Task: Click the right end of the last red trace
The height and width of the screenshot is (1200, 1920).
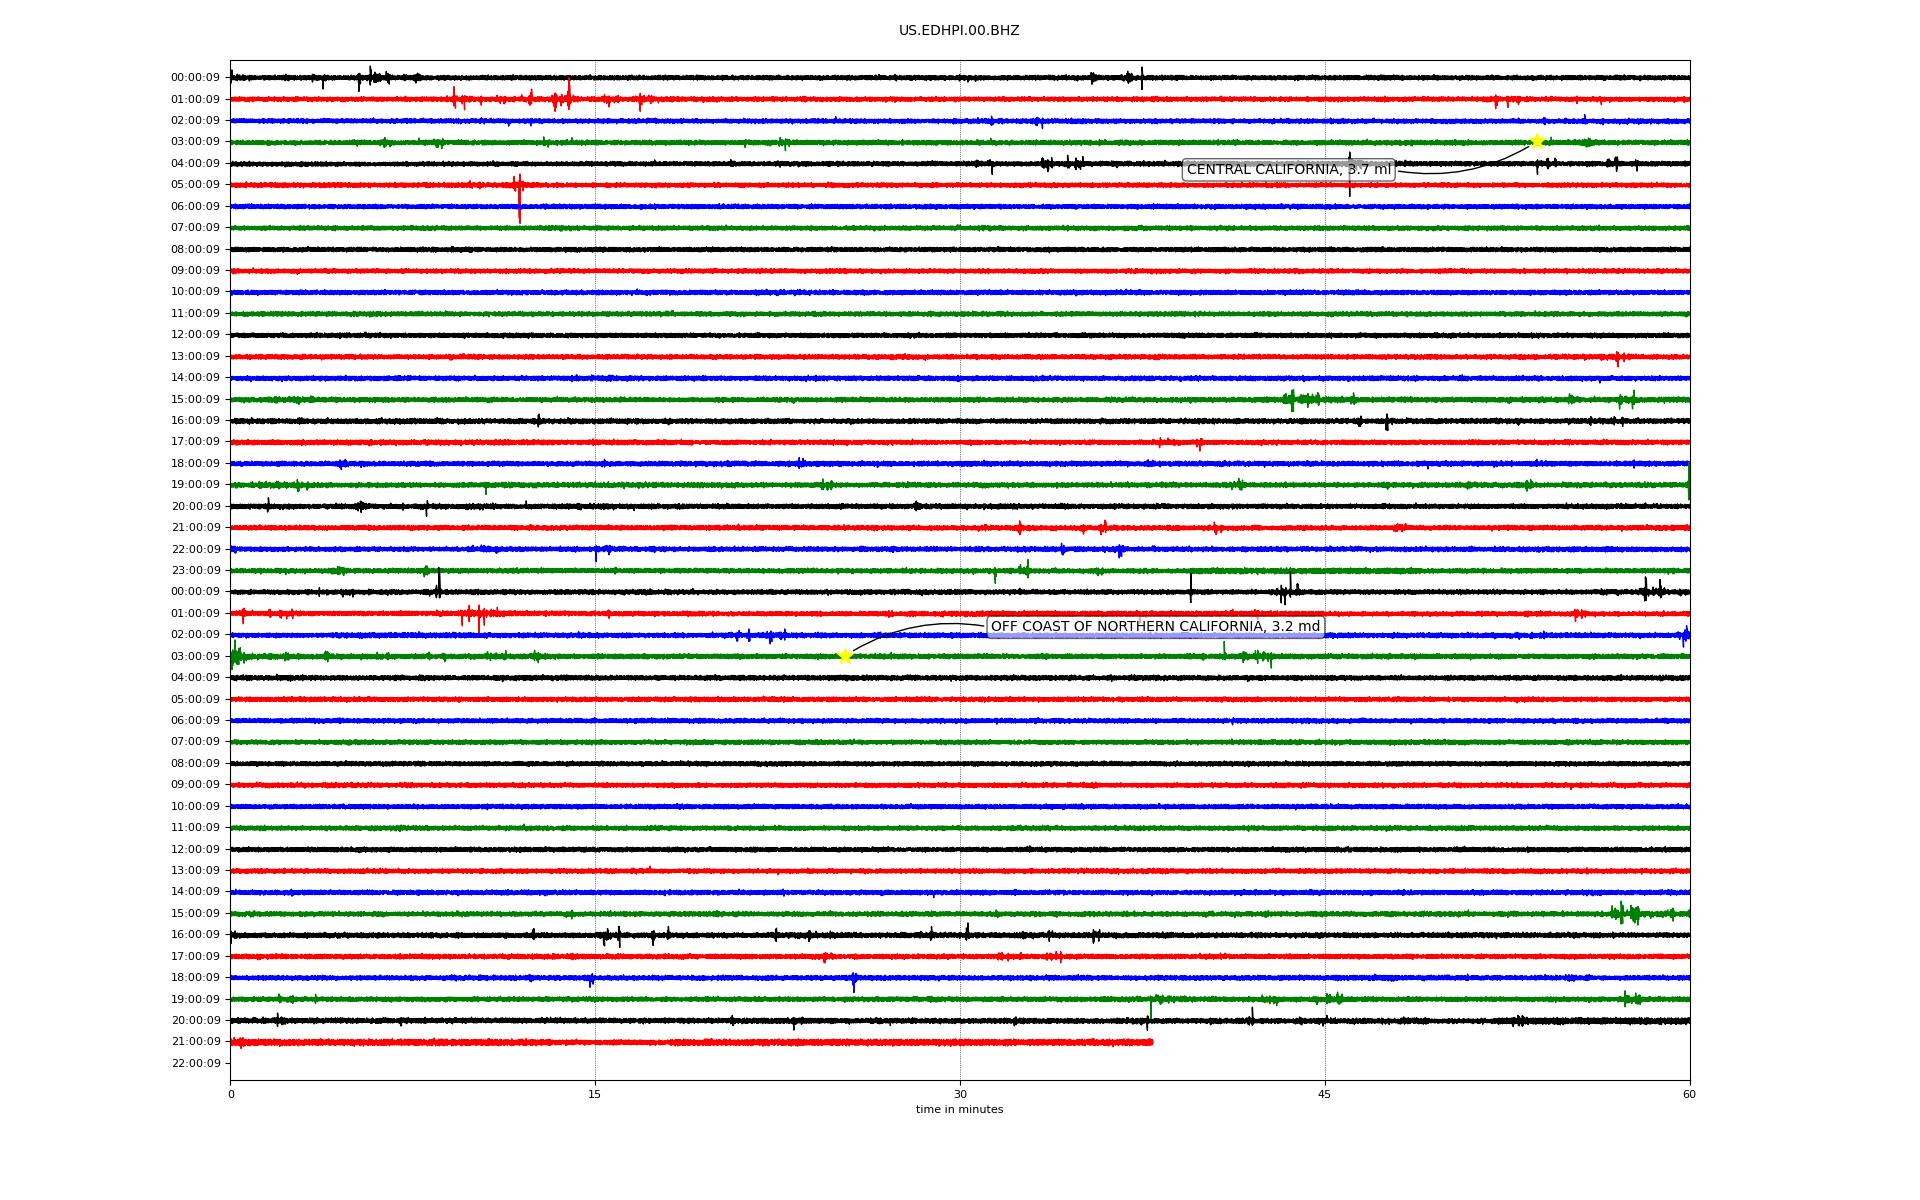Action: pos(1150,1042)
